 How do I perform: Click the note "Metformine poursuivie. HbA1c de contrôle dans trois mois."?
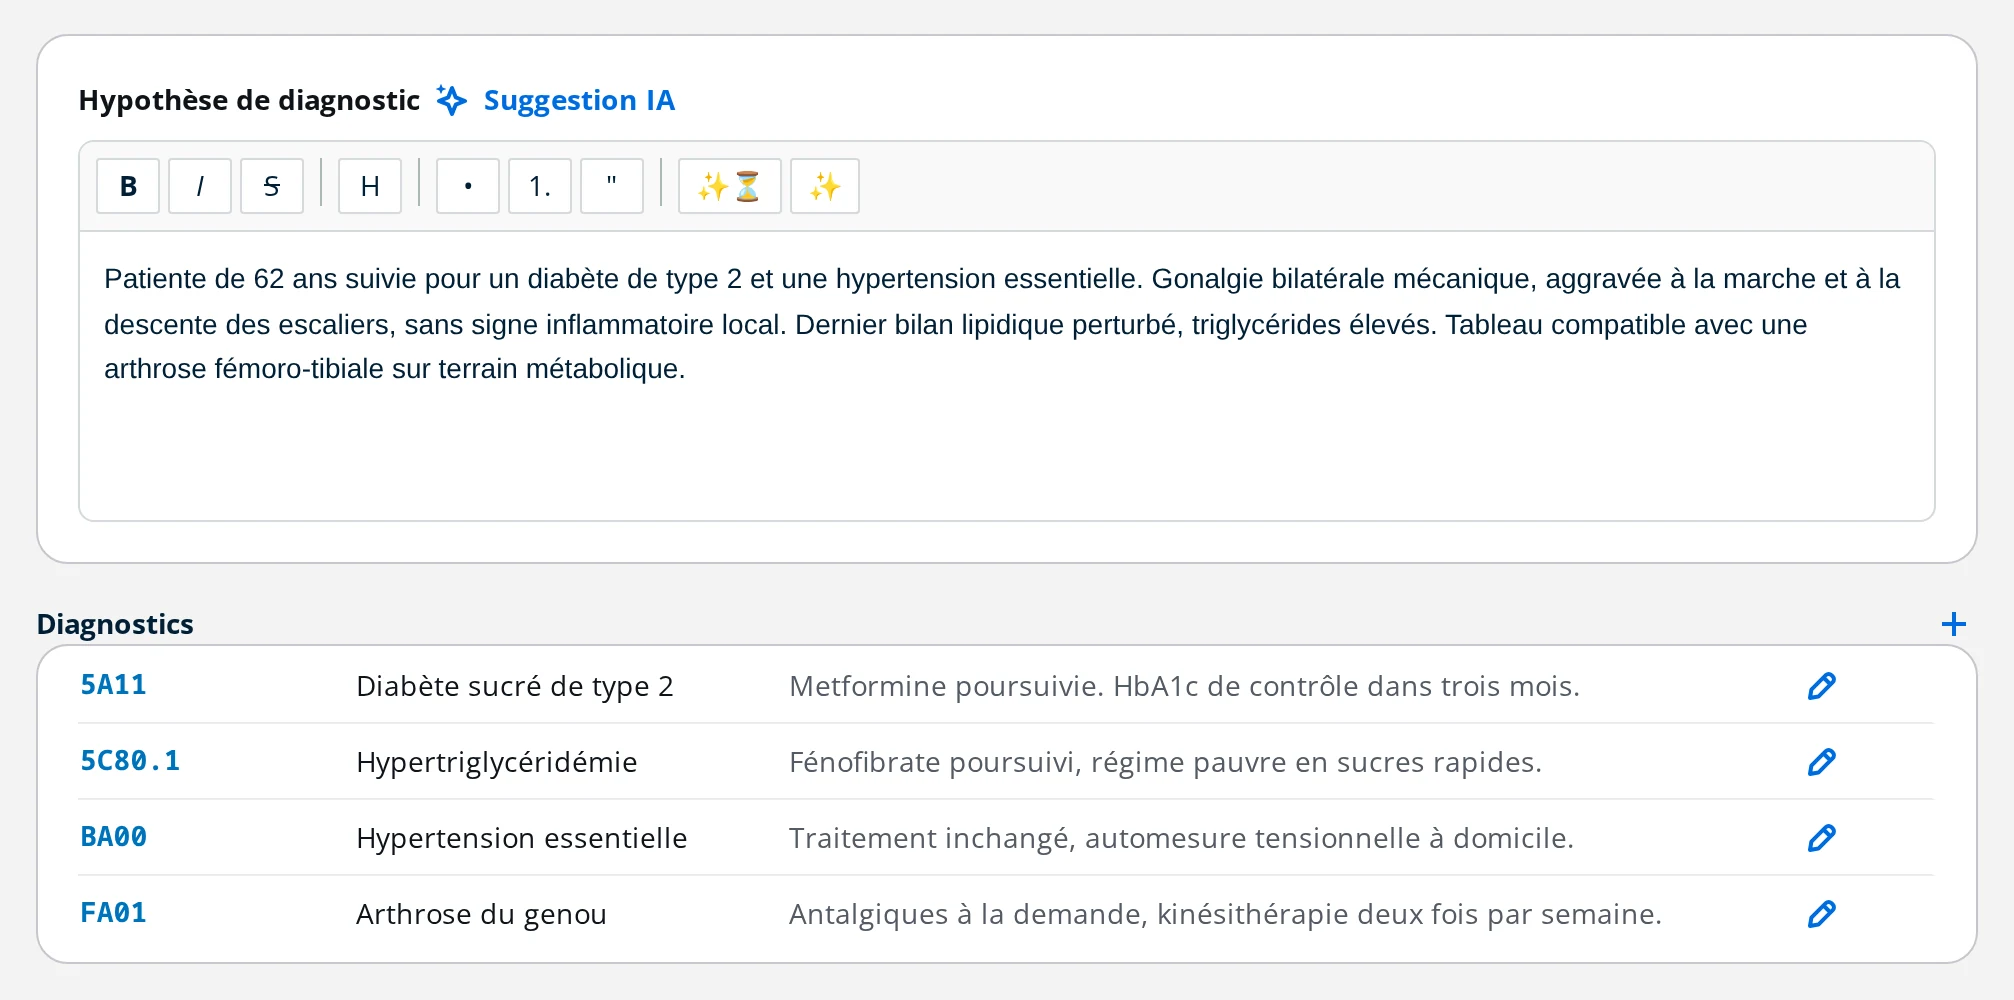[x=1184, y=686]
